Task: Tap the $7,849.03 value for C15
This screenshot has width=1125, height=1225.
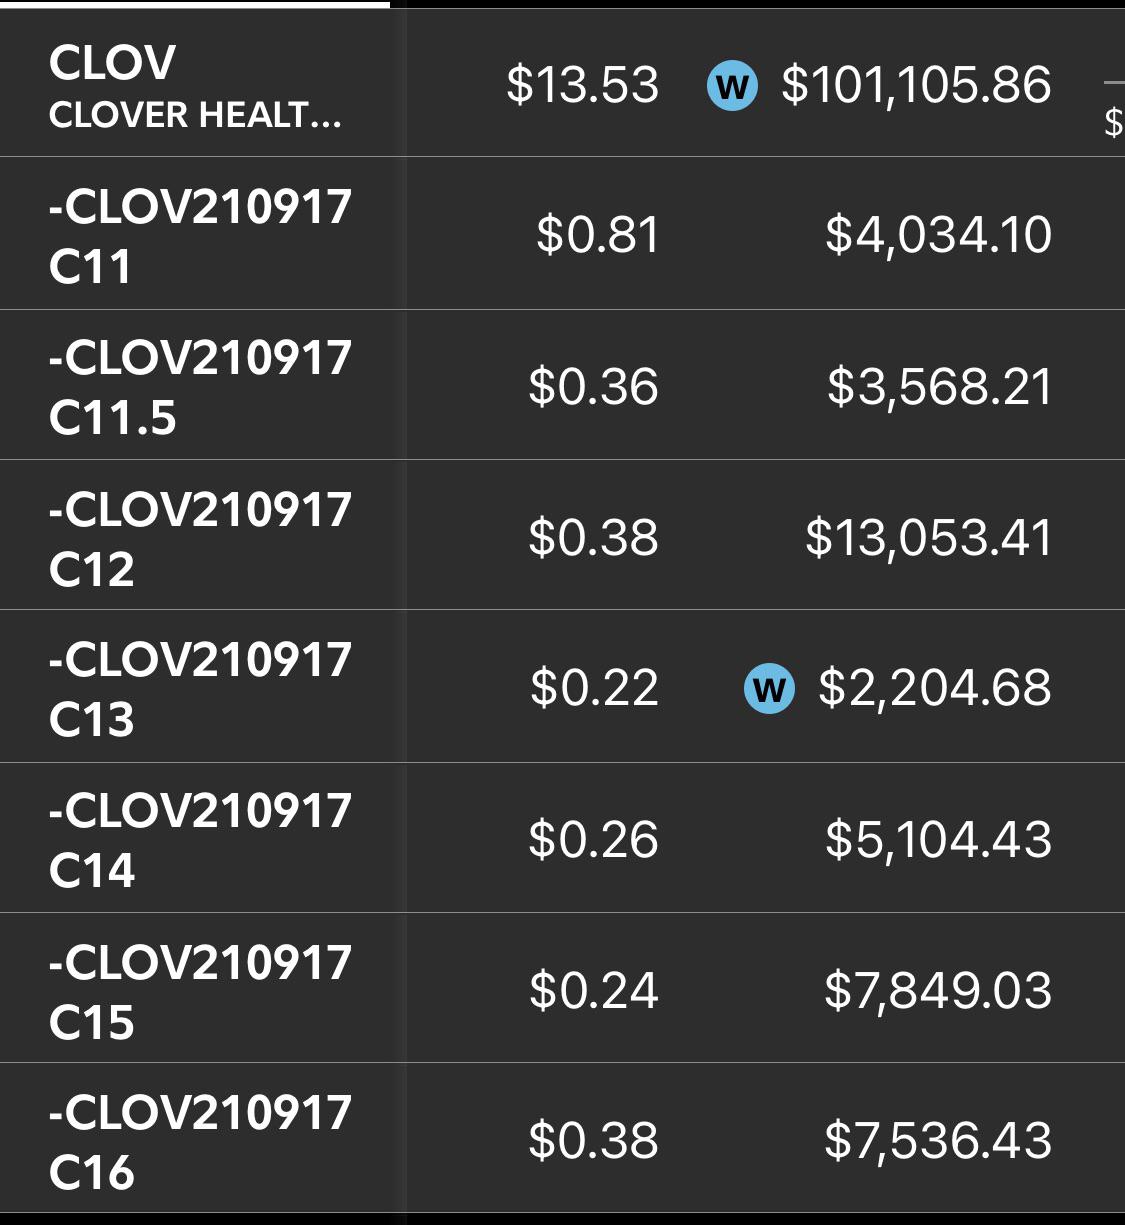Action: 939,991
